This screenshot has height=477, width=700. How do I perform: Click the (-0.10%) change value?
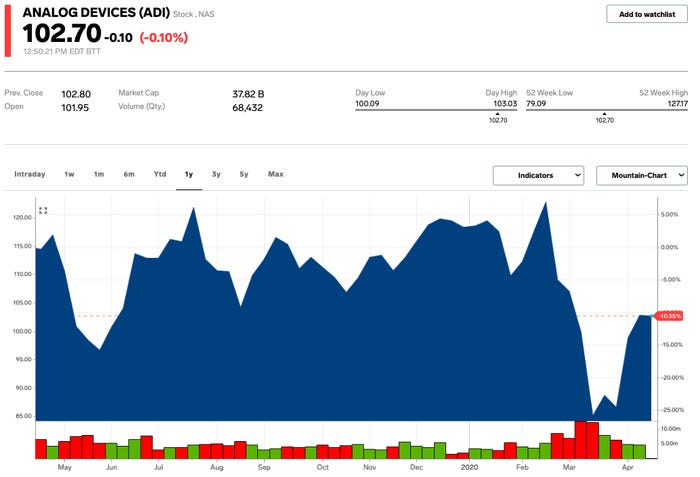tap(164, 38)
